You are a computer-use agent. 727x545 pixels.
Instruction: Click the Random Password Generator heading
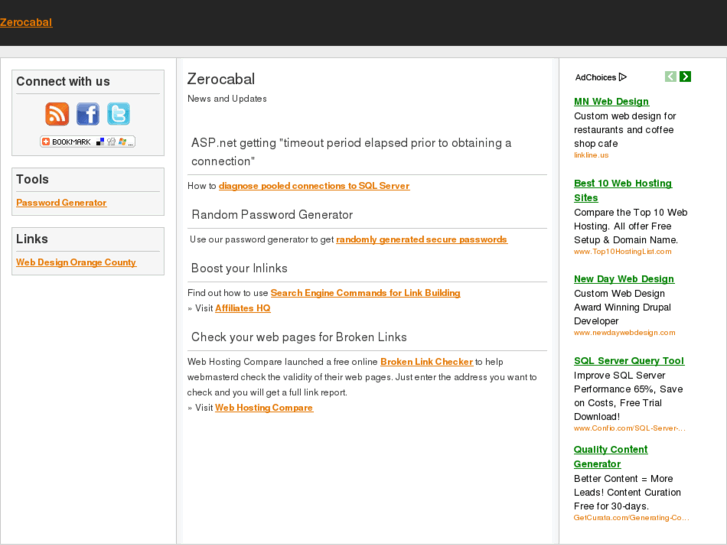pyautogui.click(x=272, y=215)
